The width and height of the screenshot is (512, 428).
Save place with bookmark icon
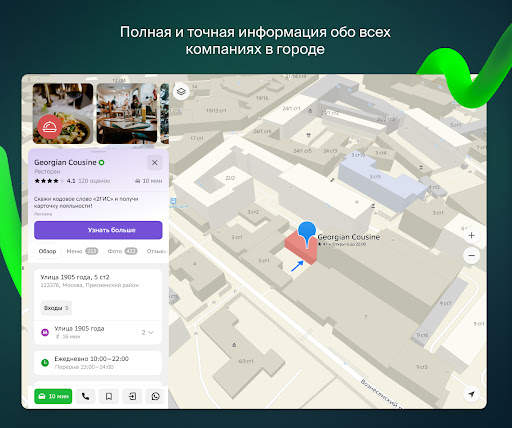tap(109, 396)
